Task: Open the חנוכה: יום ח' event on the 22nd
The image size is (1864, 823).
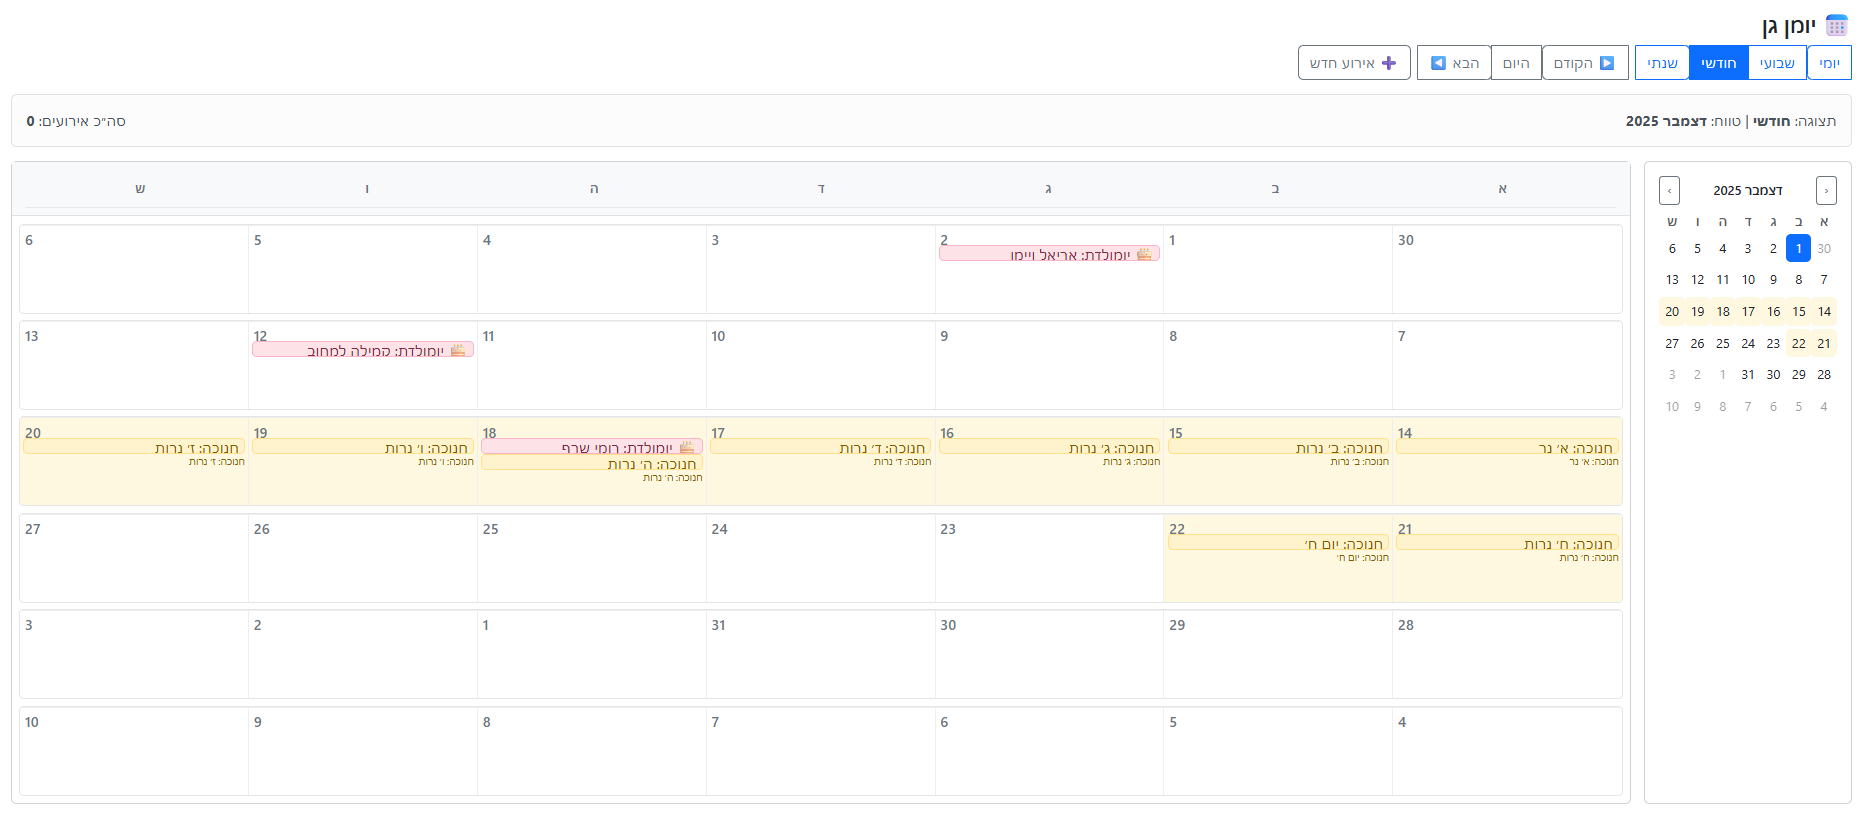Action: tap(1278, 543)
